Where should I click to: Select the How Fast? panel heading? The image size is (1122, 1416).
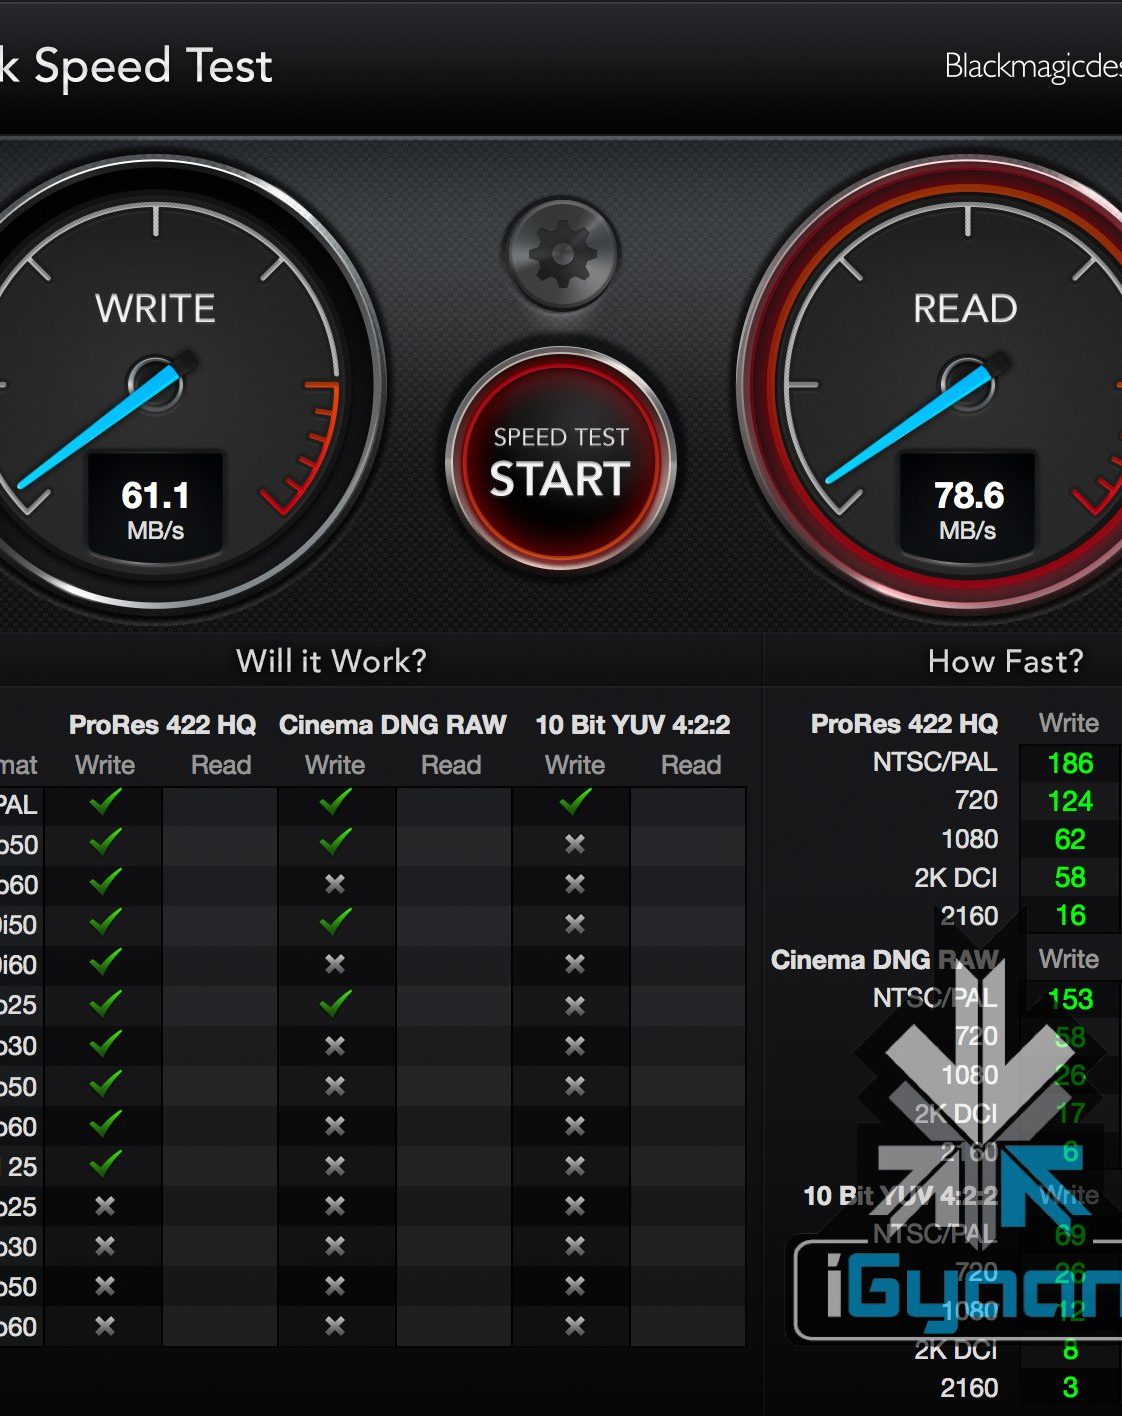(1005, 661)
